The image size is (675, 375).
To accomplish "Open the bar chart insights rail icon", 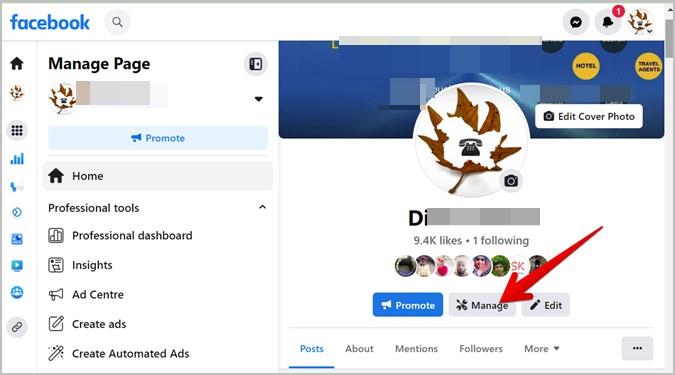I will coord(17,159).
